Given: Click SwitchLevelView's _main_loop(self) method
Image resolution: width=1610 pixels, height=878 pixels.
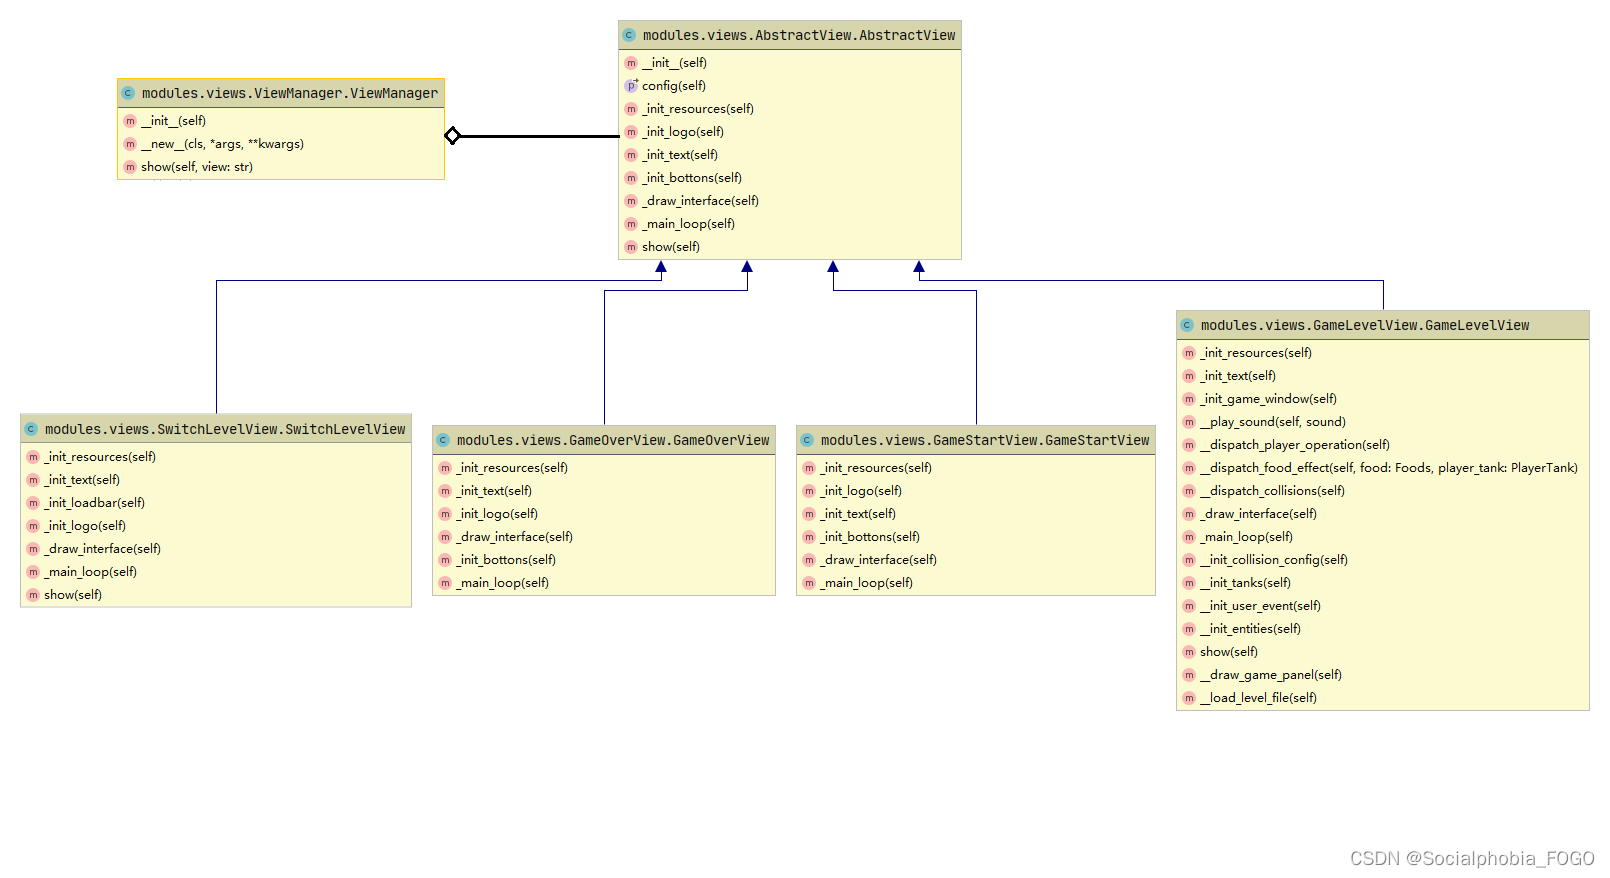Looking at the screenshot, I should [90, 572].
